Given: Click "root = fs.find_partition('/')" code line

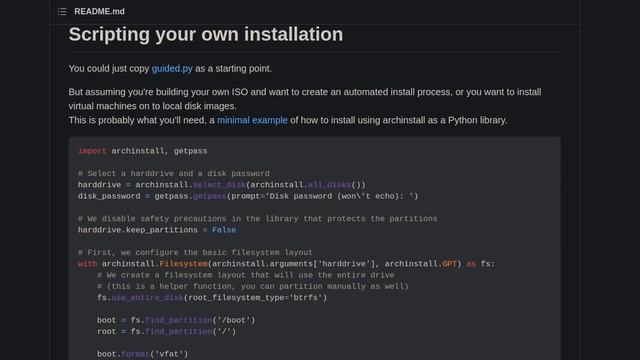Looking at the screenshot, I should [167, 332].
